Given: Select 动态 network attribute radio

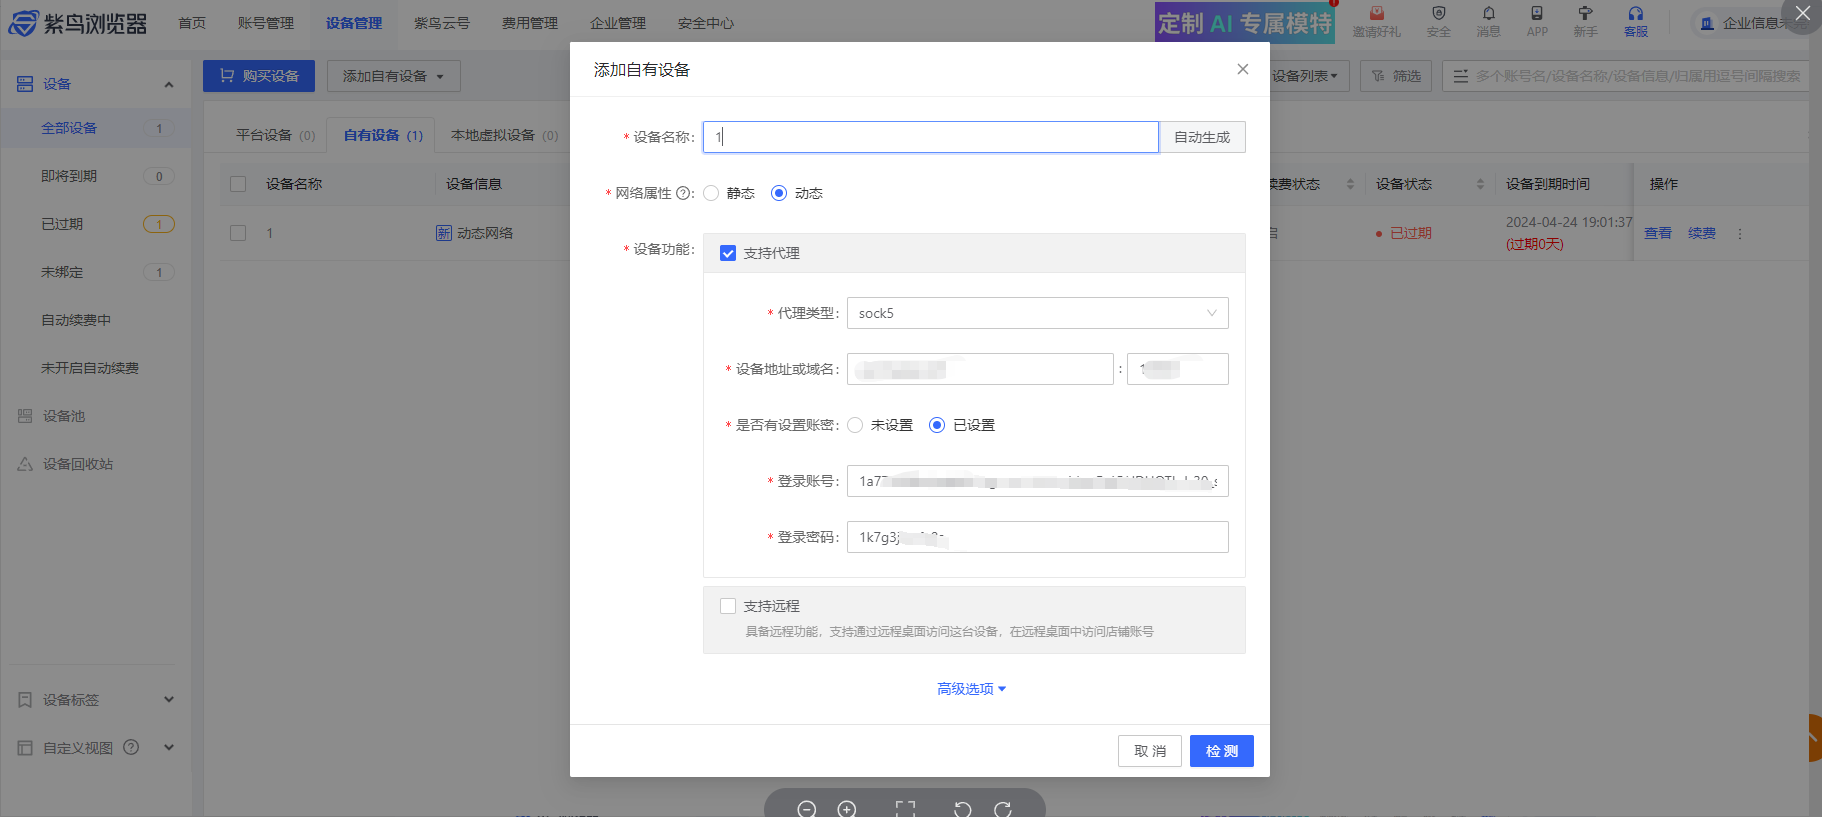Looking at the screenshot, I should (x=779, y=193).
